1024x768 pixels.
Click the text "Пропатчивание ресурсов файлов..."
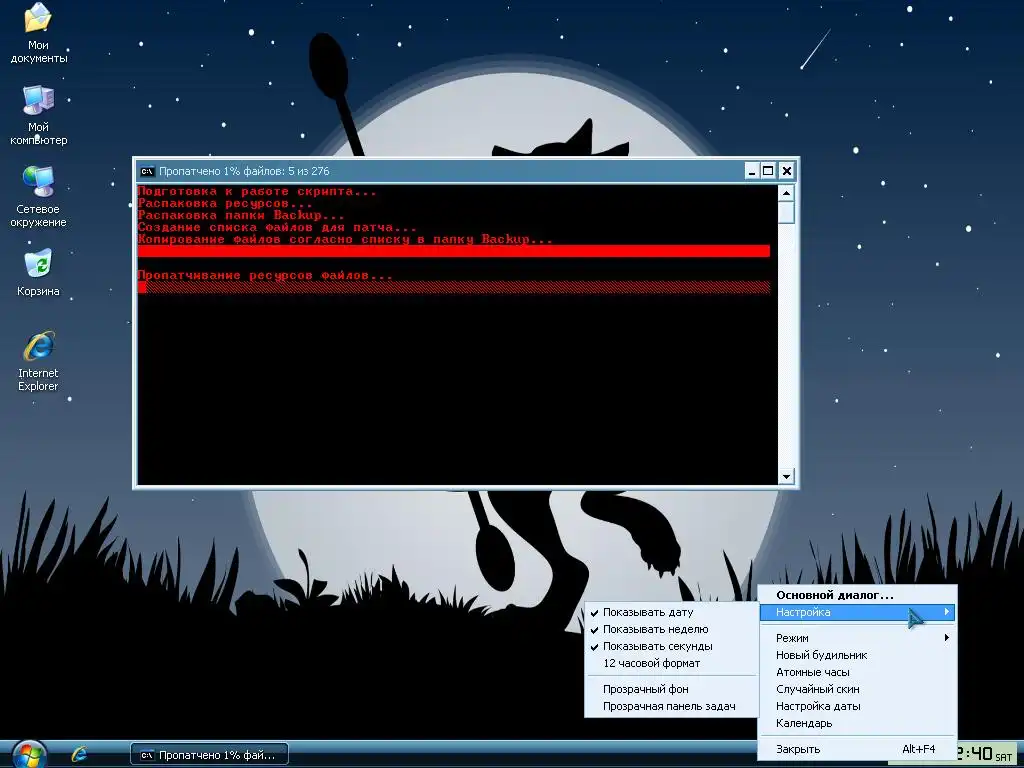264,275
